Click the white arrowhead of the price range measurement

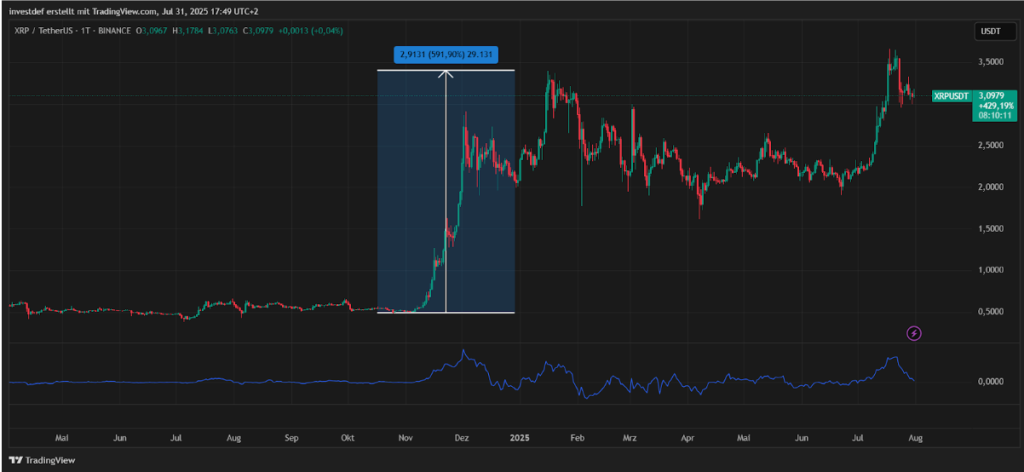pyautogui.click(x=446, y=72)
